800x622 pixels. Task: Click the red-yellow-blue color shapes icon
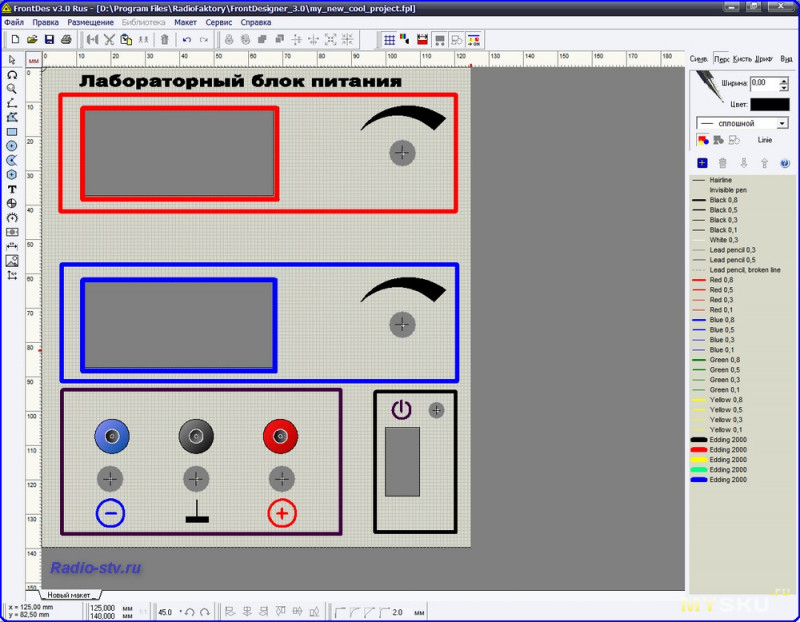point(703,140)
